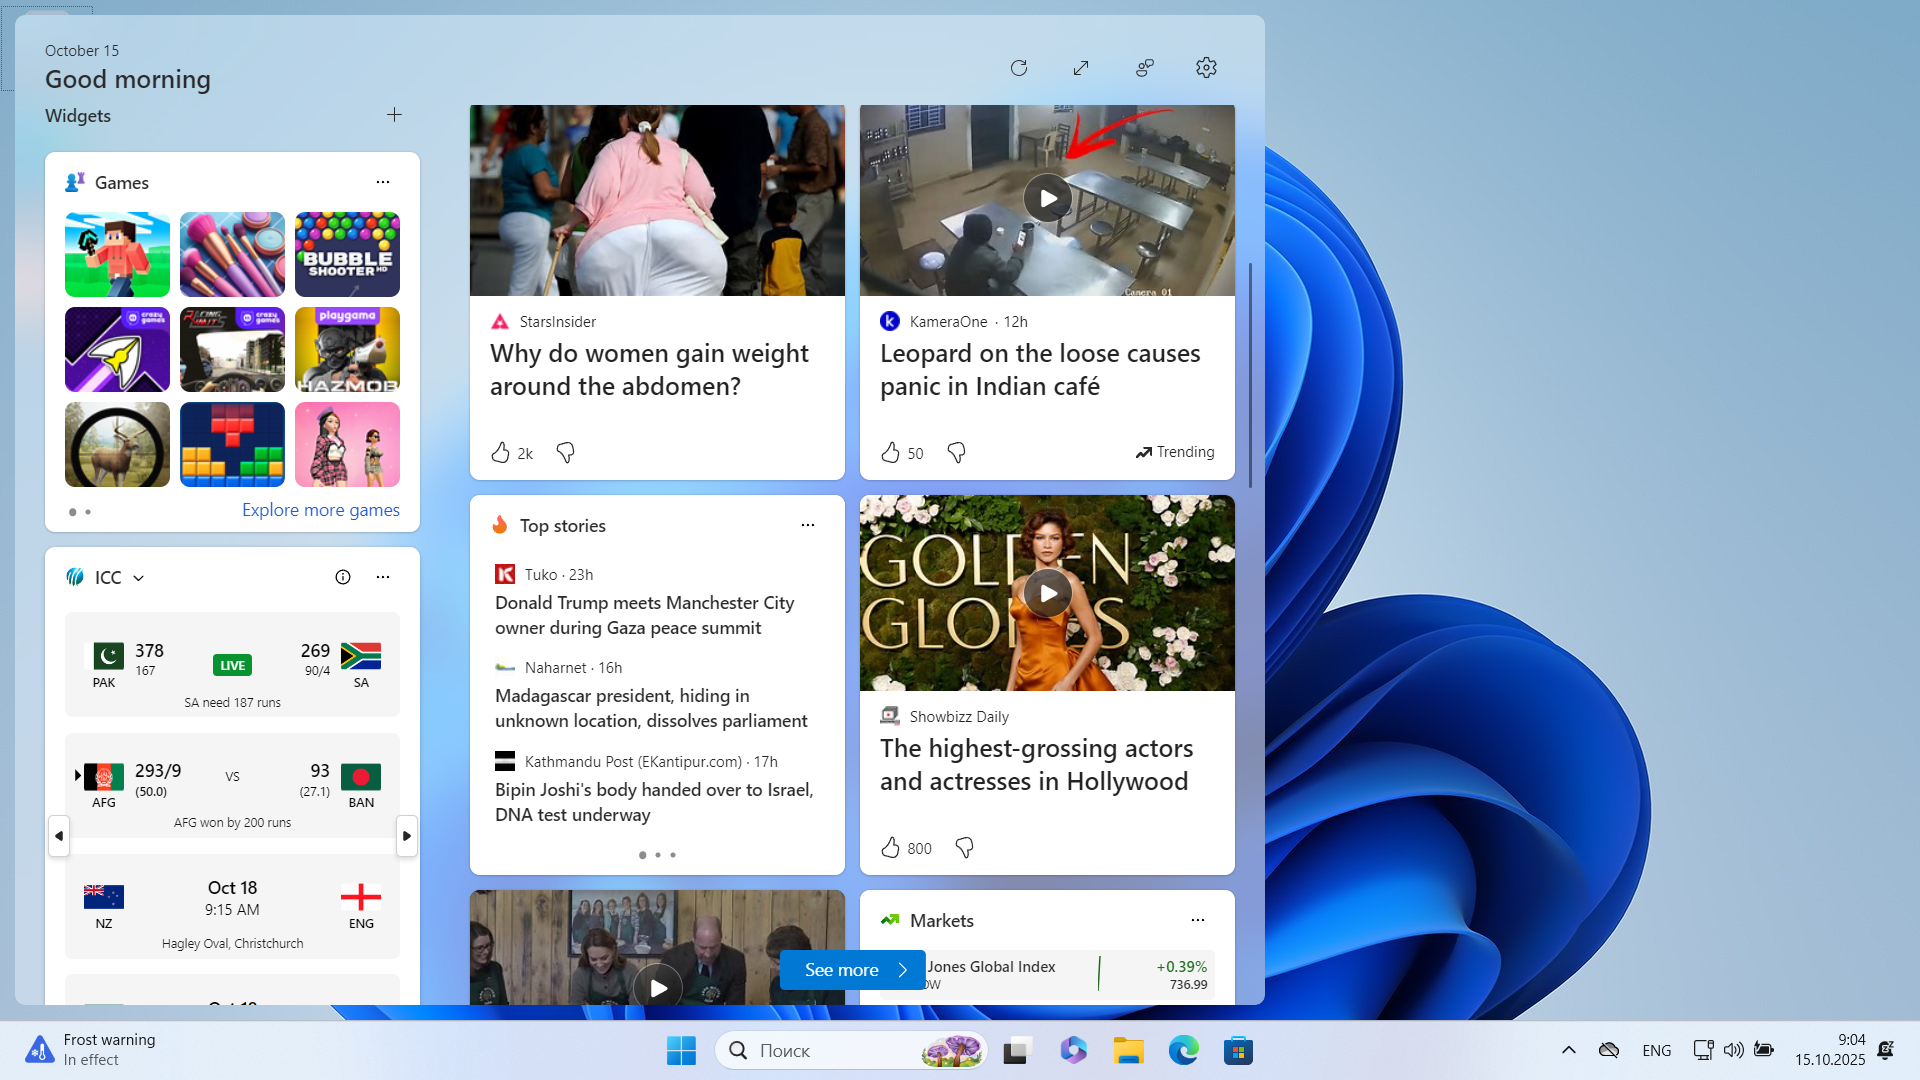Like the leopard café story
The height and width of the screenshot is (1080, 1920).
(890, 453)
